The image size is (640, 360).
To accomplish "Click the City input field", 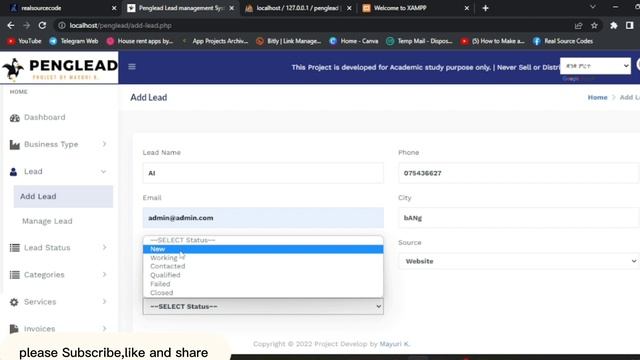I will (519, 218).
